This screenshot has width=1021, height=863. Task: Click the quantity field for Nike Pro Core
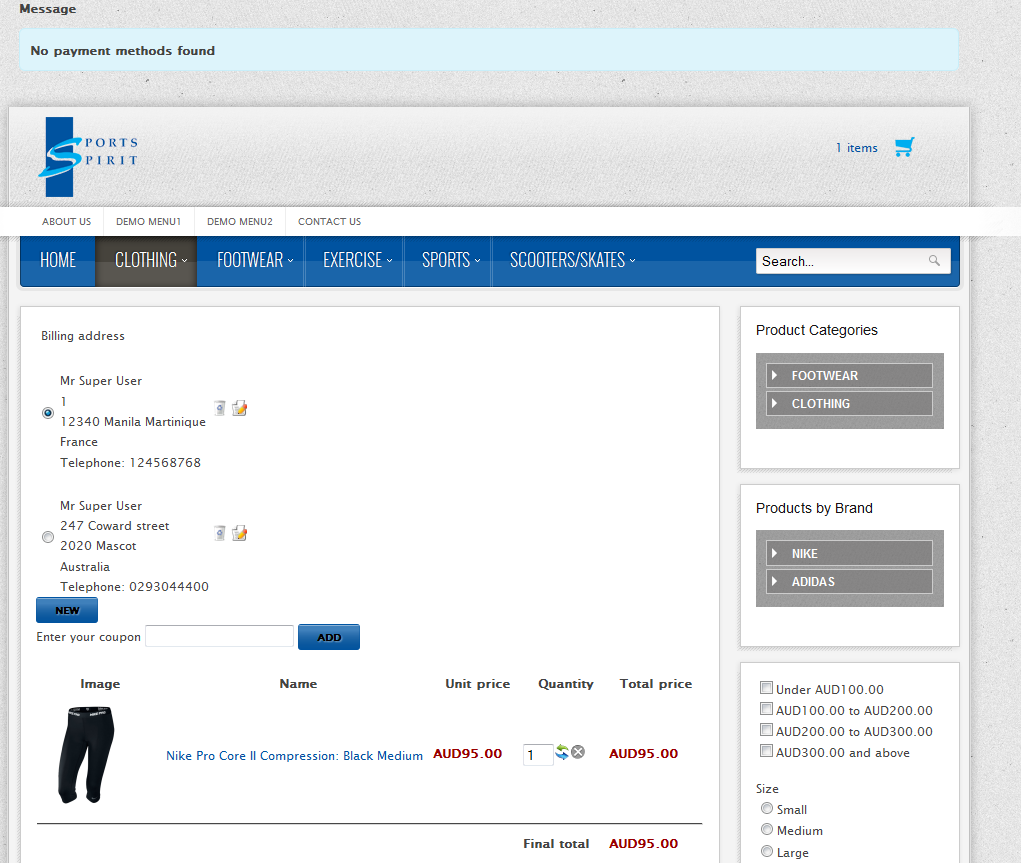click(x=538, y=755)
